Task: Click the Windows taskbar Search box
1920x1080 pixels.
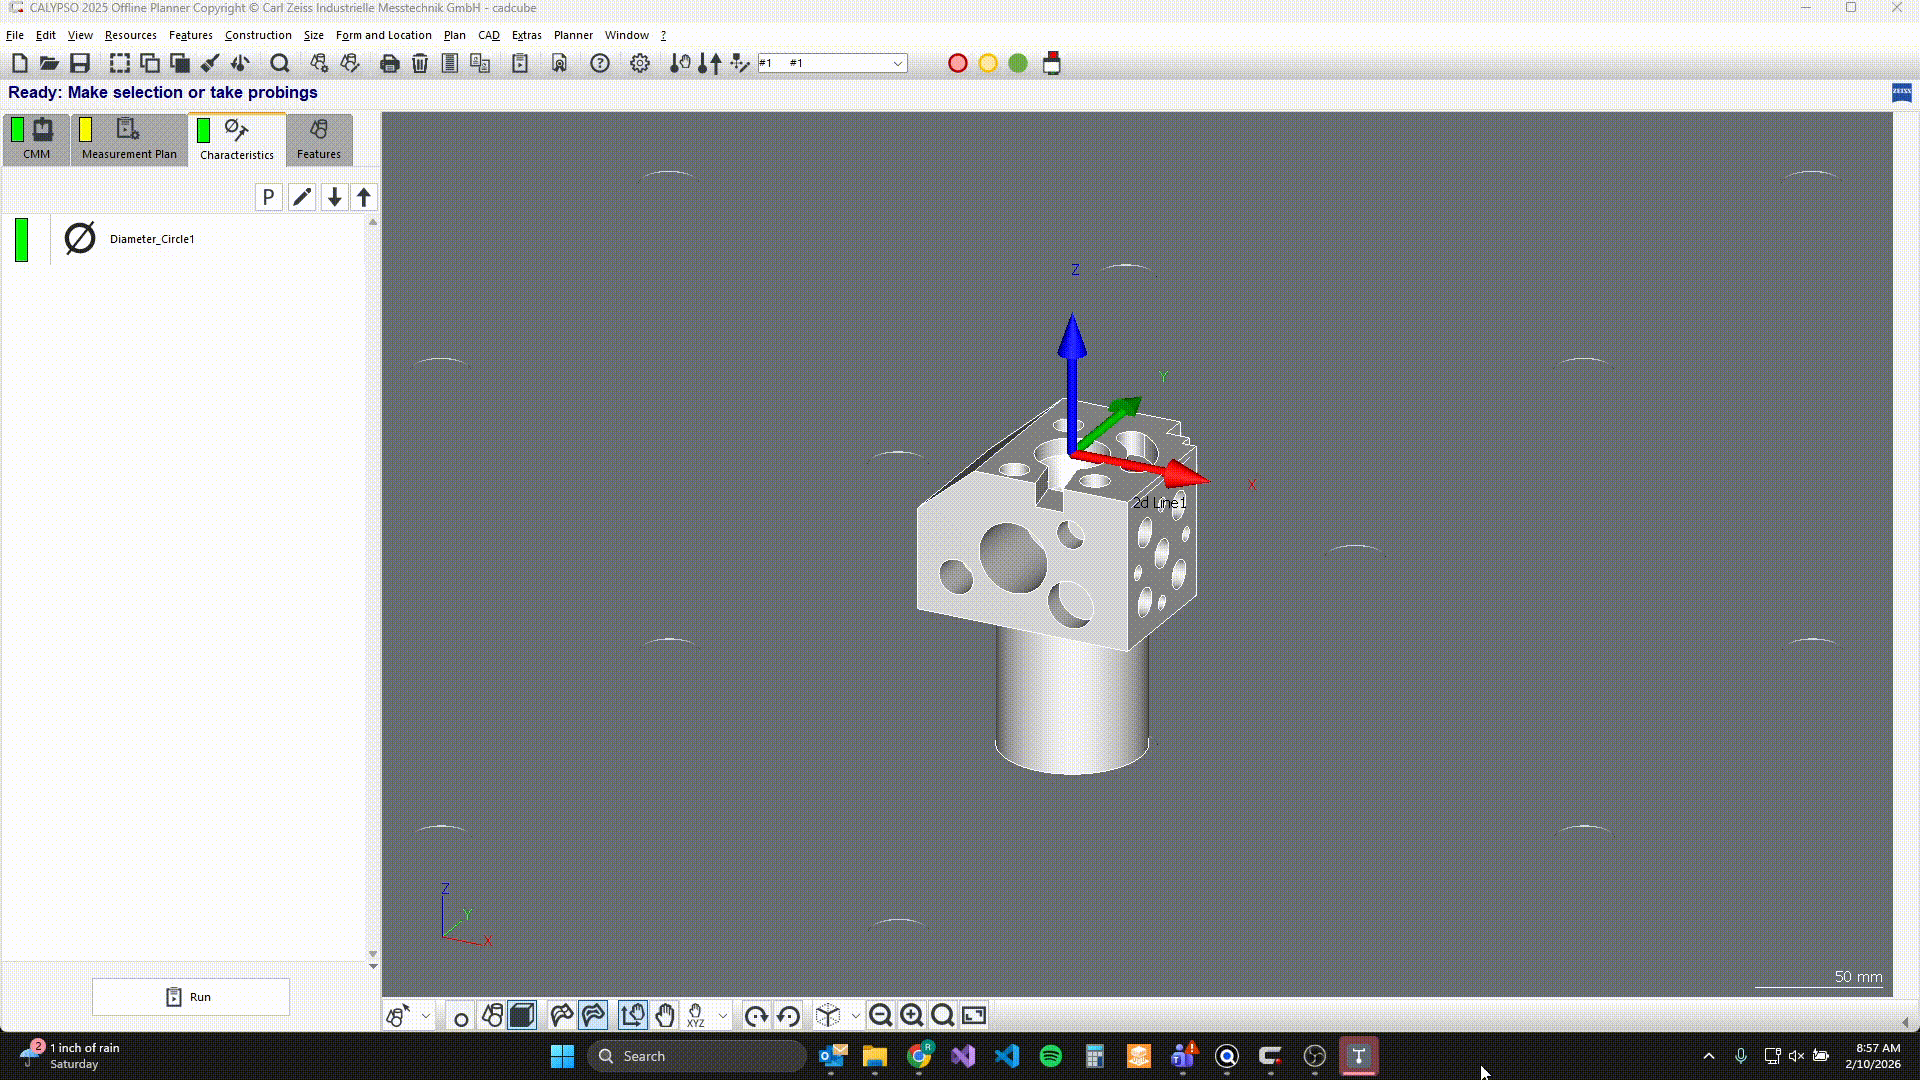Action: (x=697, y=1055)
